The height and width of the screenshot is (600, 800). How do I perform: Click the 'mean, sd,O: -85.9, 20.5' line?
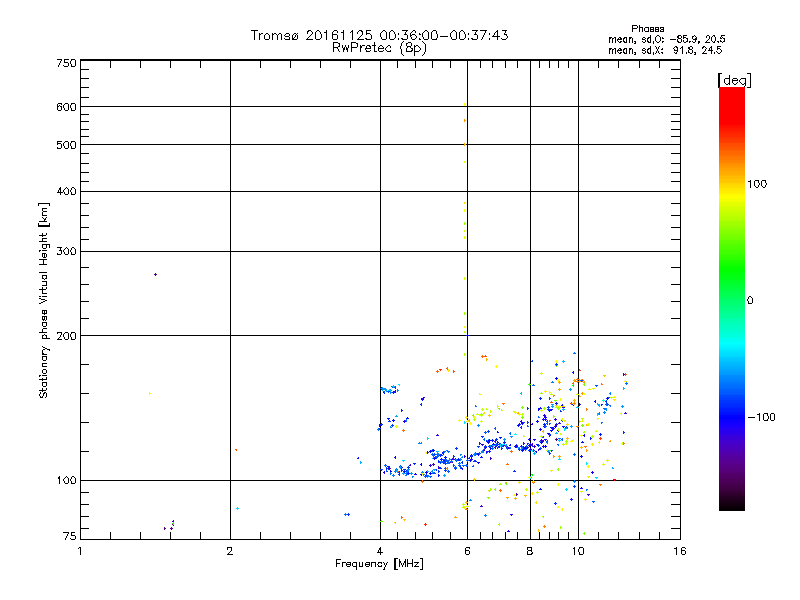667,39
